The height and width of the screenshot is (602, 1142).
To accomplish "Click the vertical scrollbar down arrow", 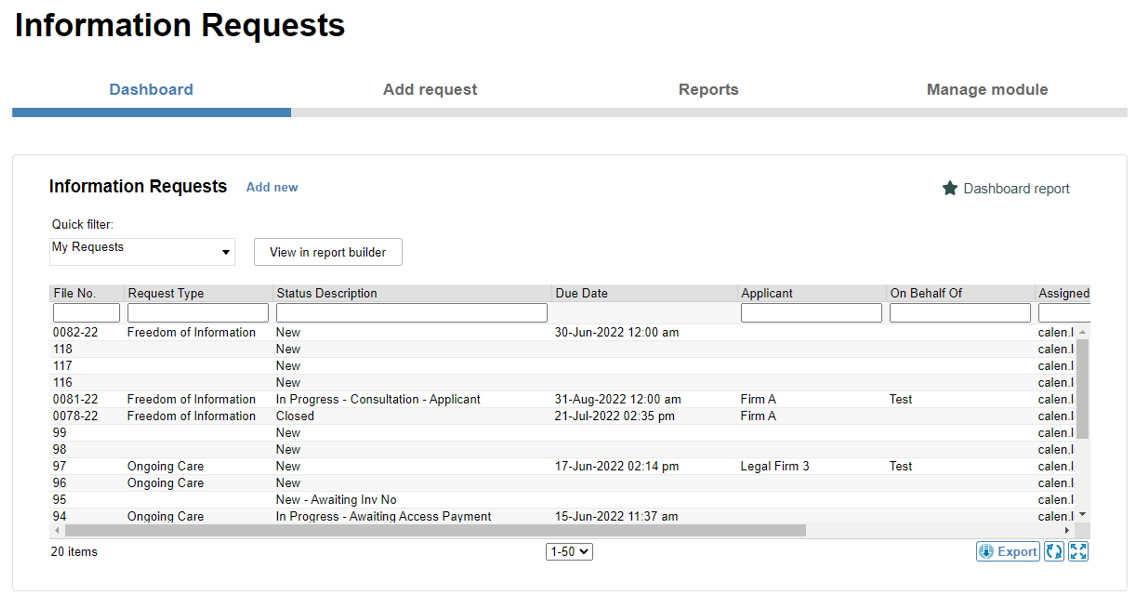I will pos(1083,515).
